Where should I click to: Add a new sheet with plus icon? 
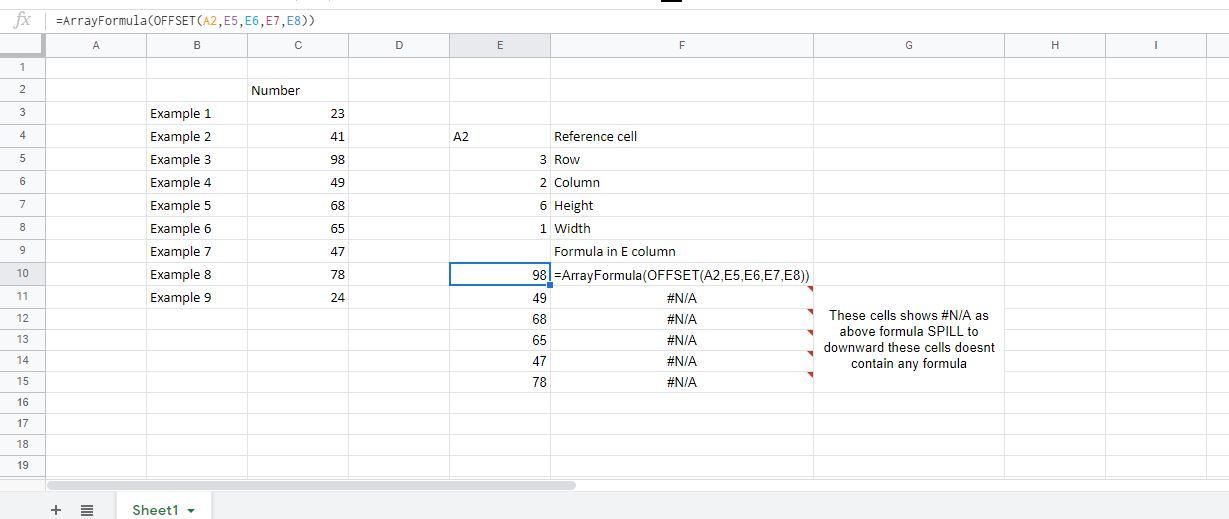tap(56, 510)
